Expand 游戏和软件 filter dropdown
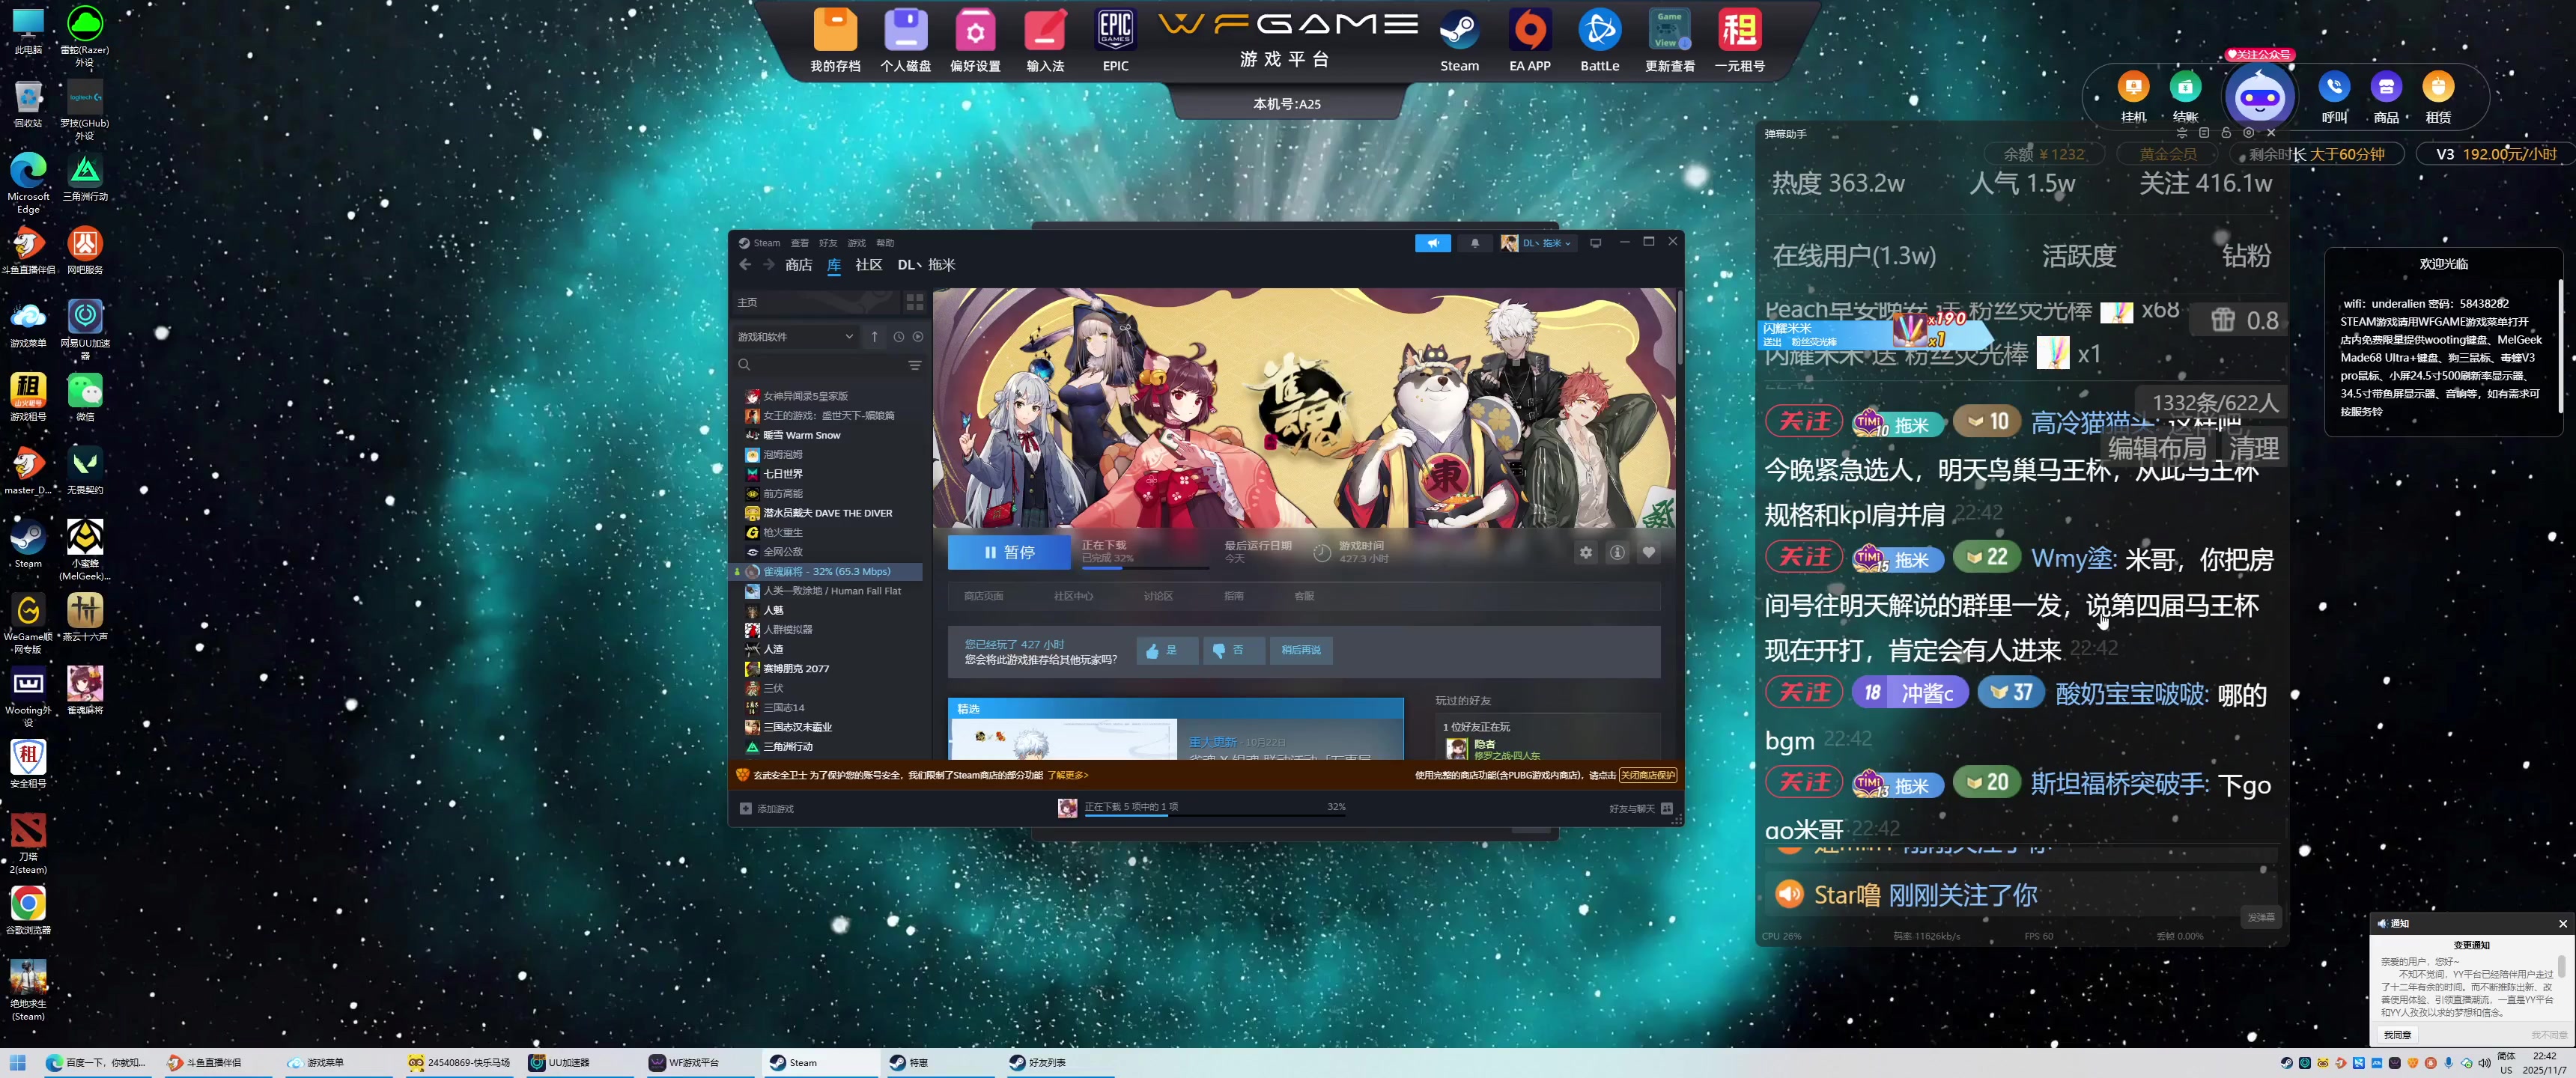The image size is (2576, 1078). pos(795,337)
